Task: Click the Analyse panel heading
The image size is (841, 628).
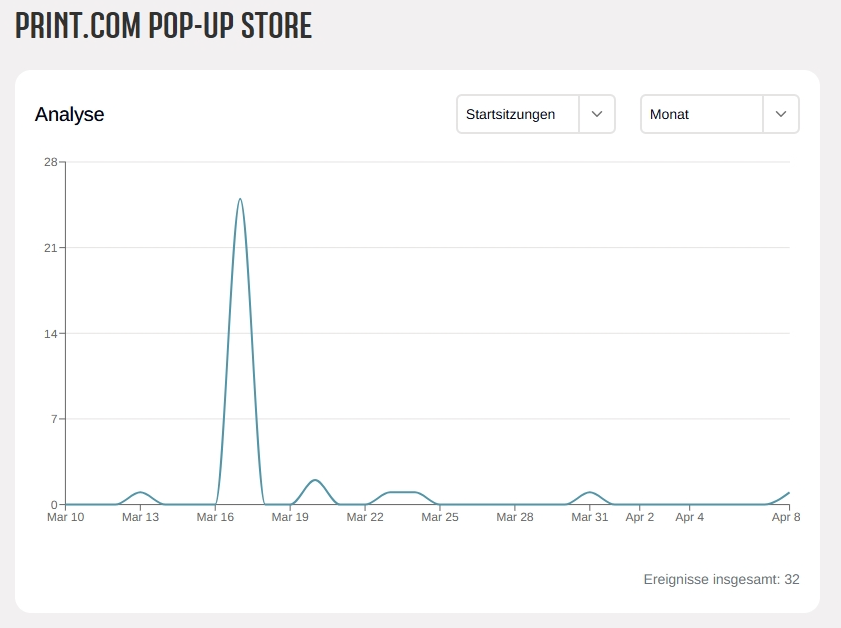Action: [x=69, y=114]
